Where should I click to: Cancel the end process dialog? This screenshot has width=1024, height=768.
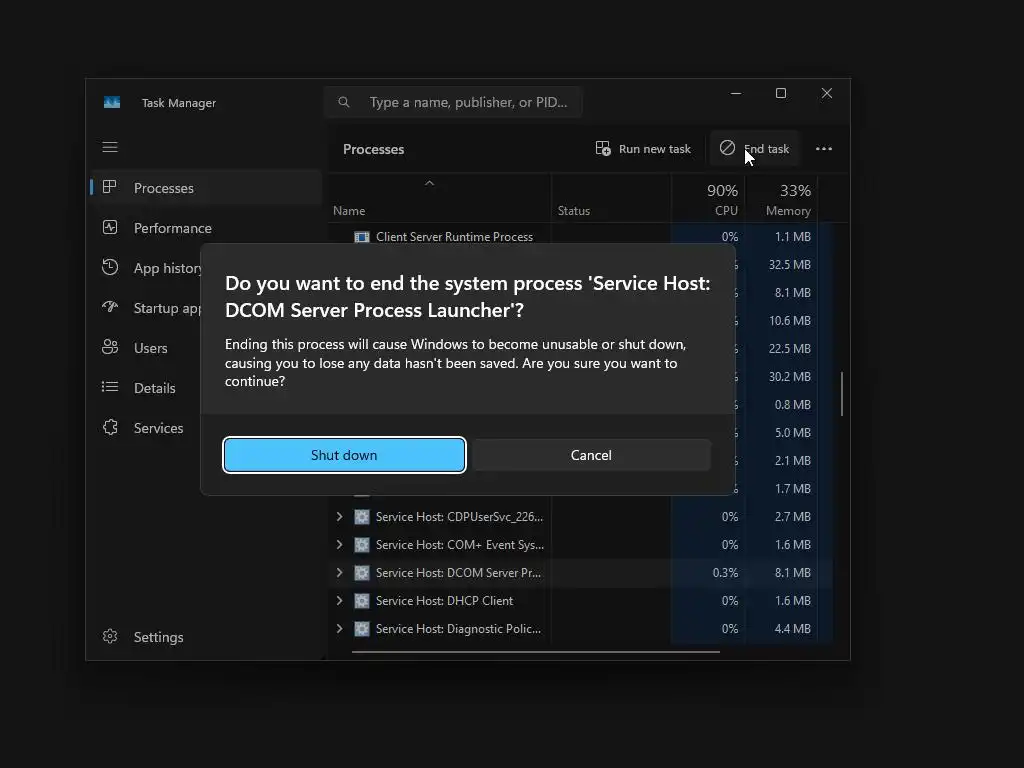click(591, 455)
